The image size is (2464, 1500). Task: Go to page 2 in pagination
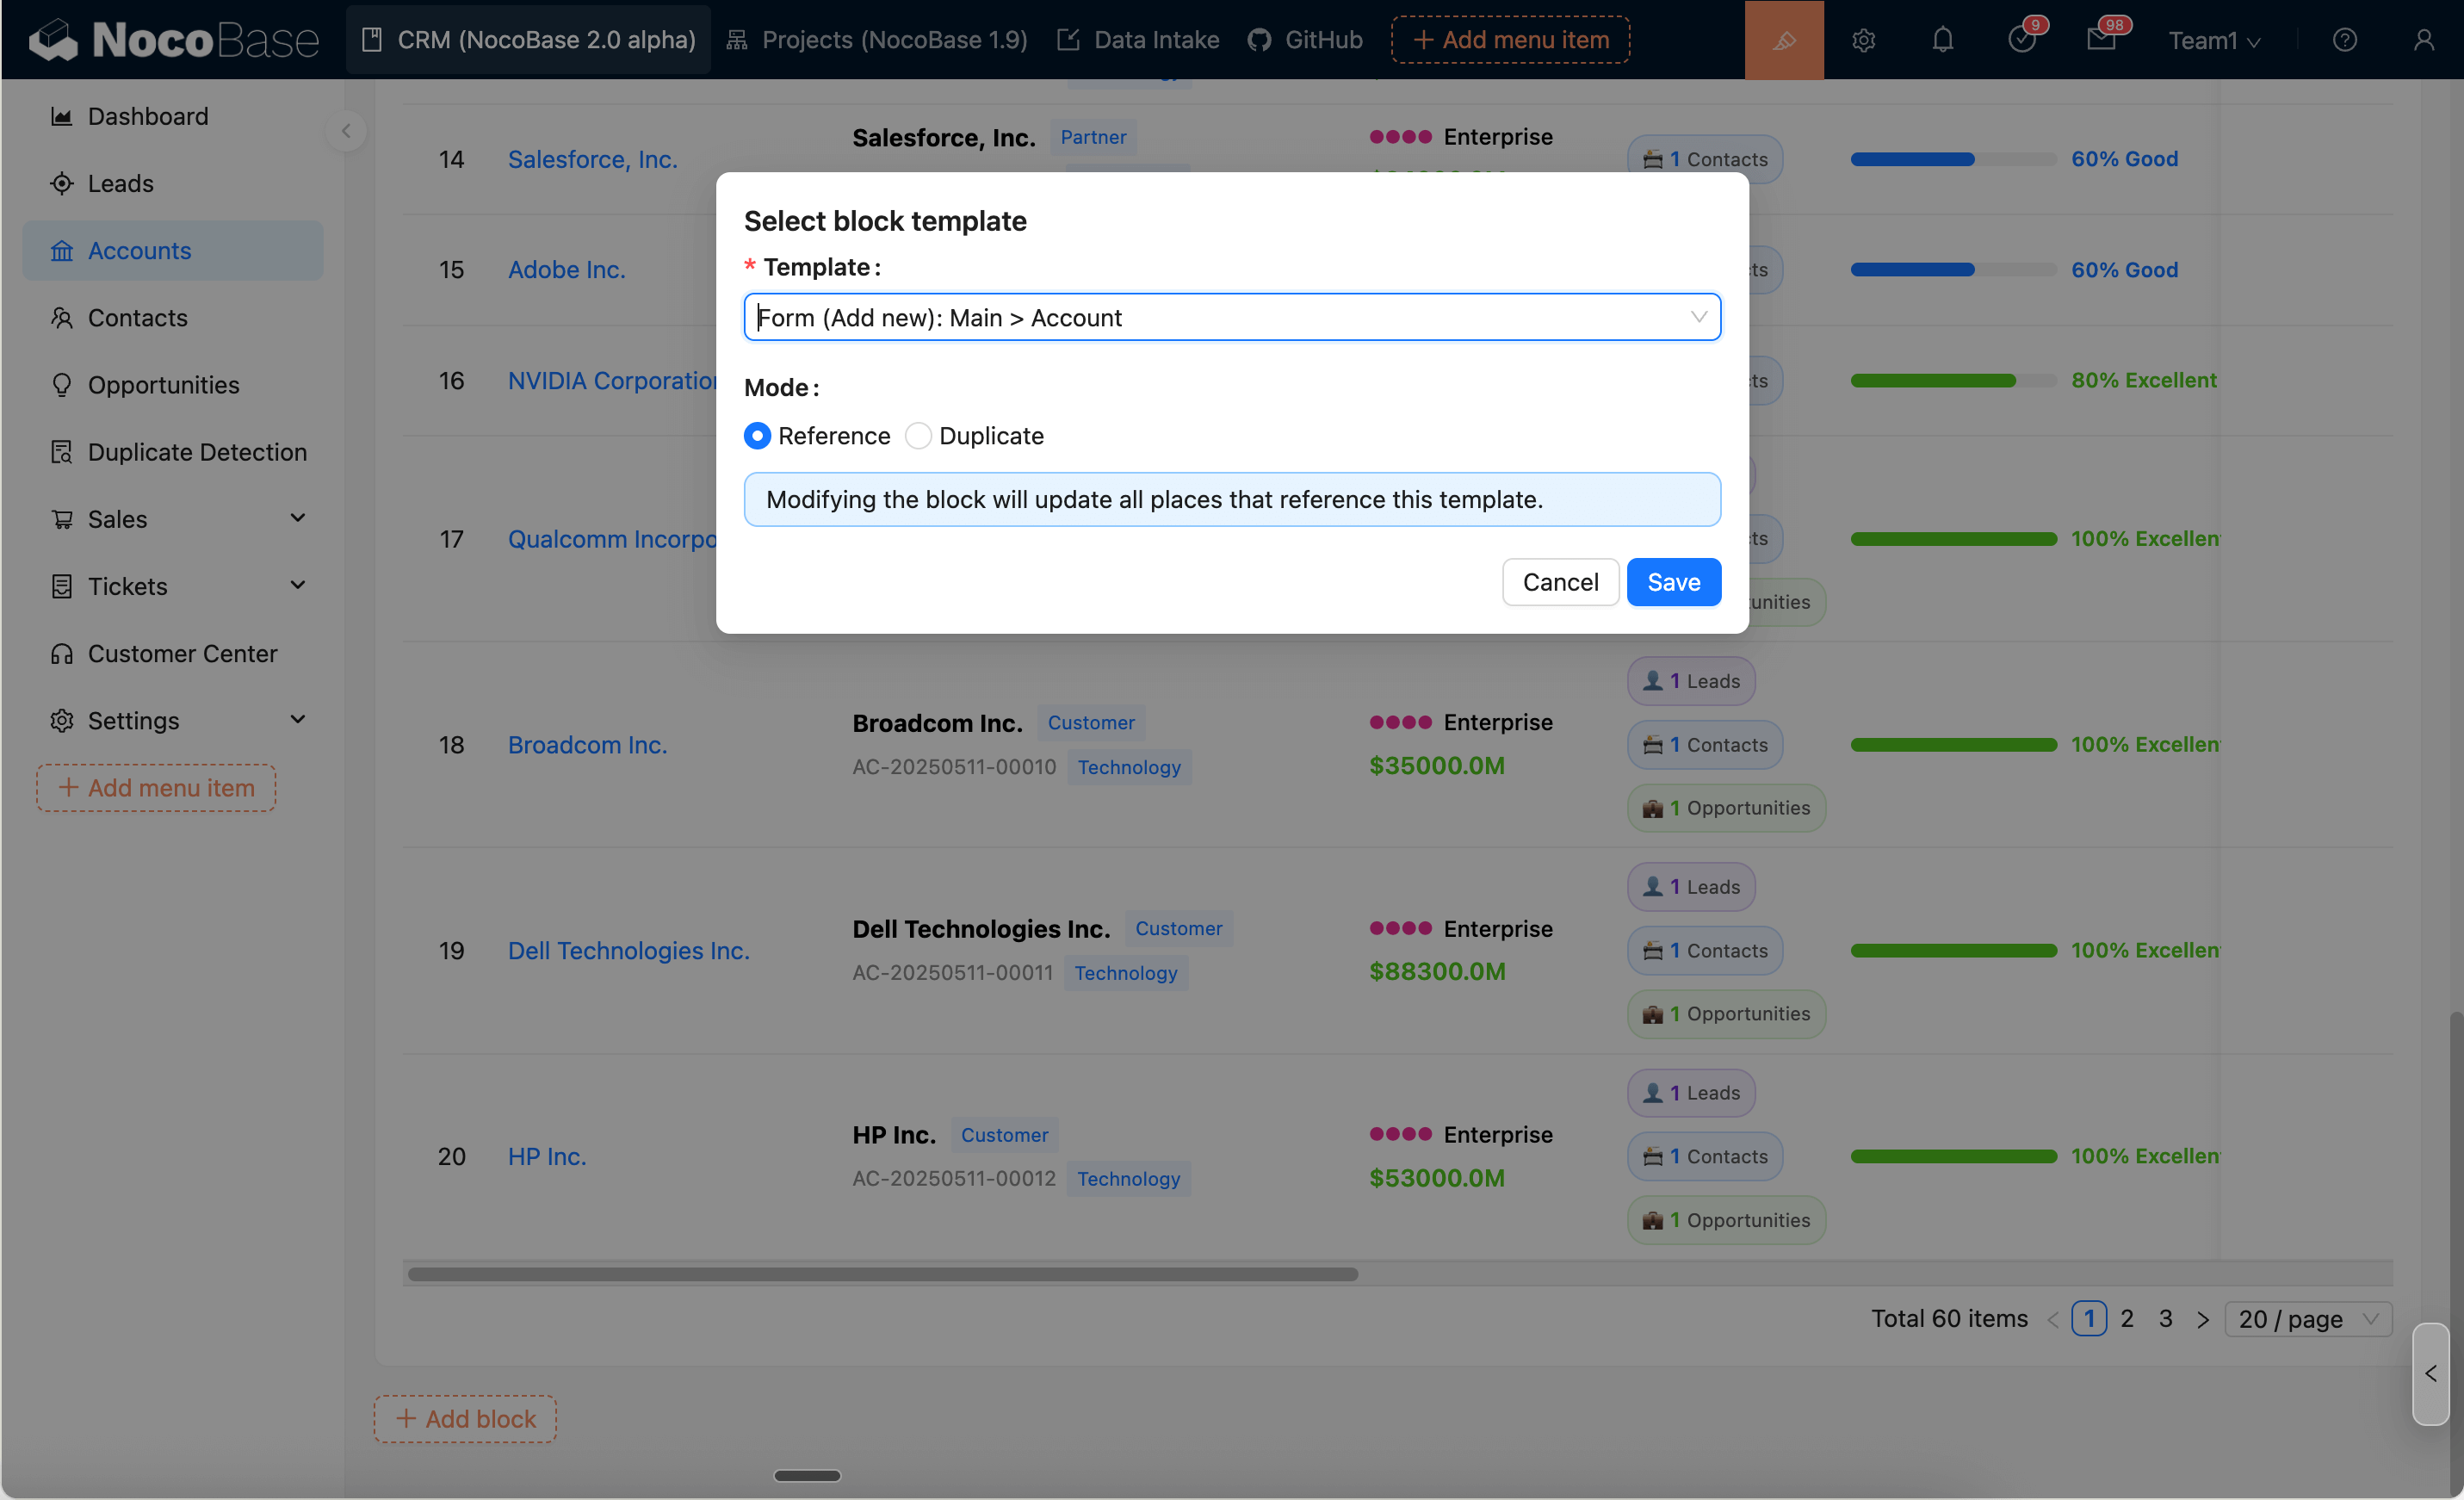point(2127,1319)
